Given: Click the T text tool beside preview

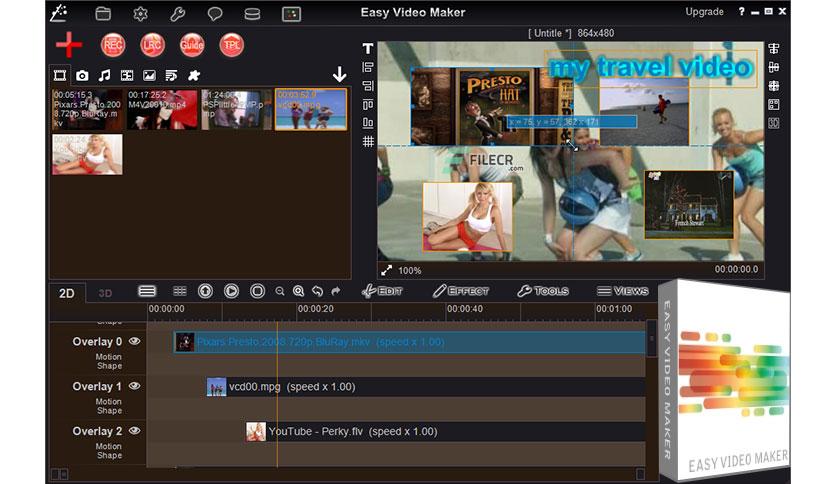Looking at the screenshot, I should pos(368,49).
